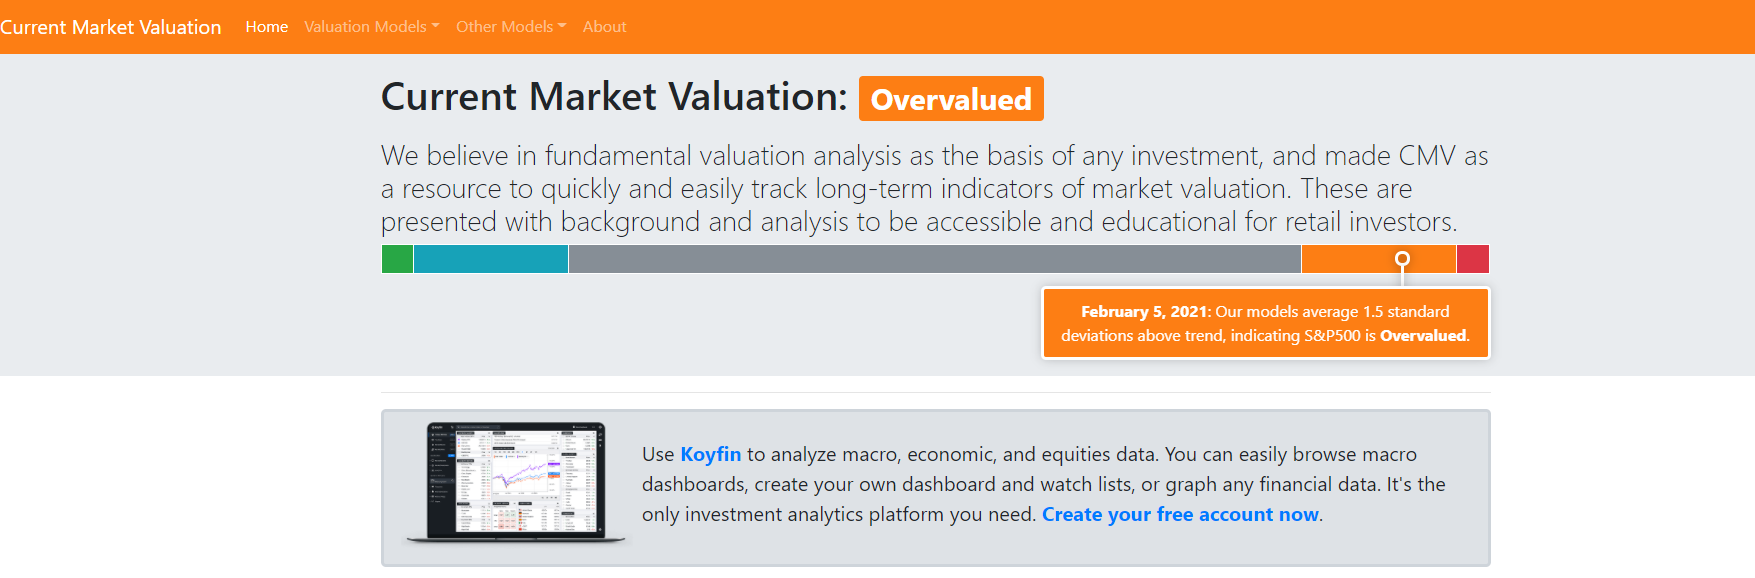The image size is (1755, 578).
Task: Click the gray fair-value bar segment
Action: click(935, 259)
